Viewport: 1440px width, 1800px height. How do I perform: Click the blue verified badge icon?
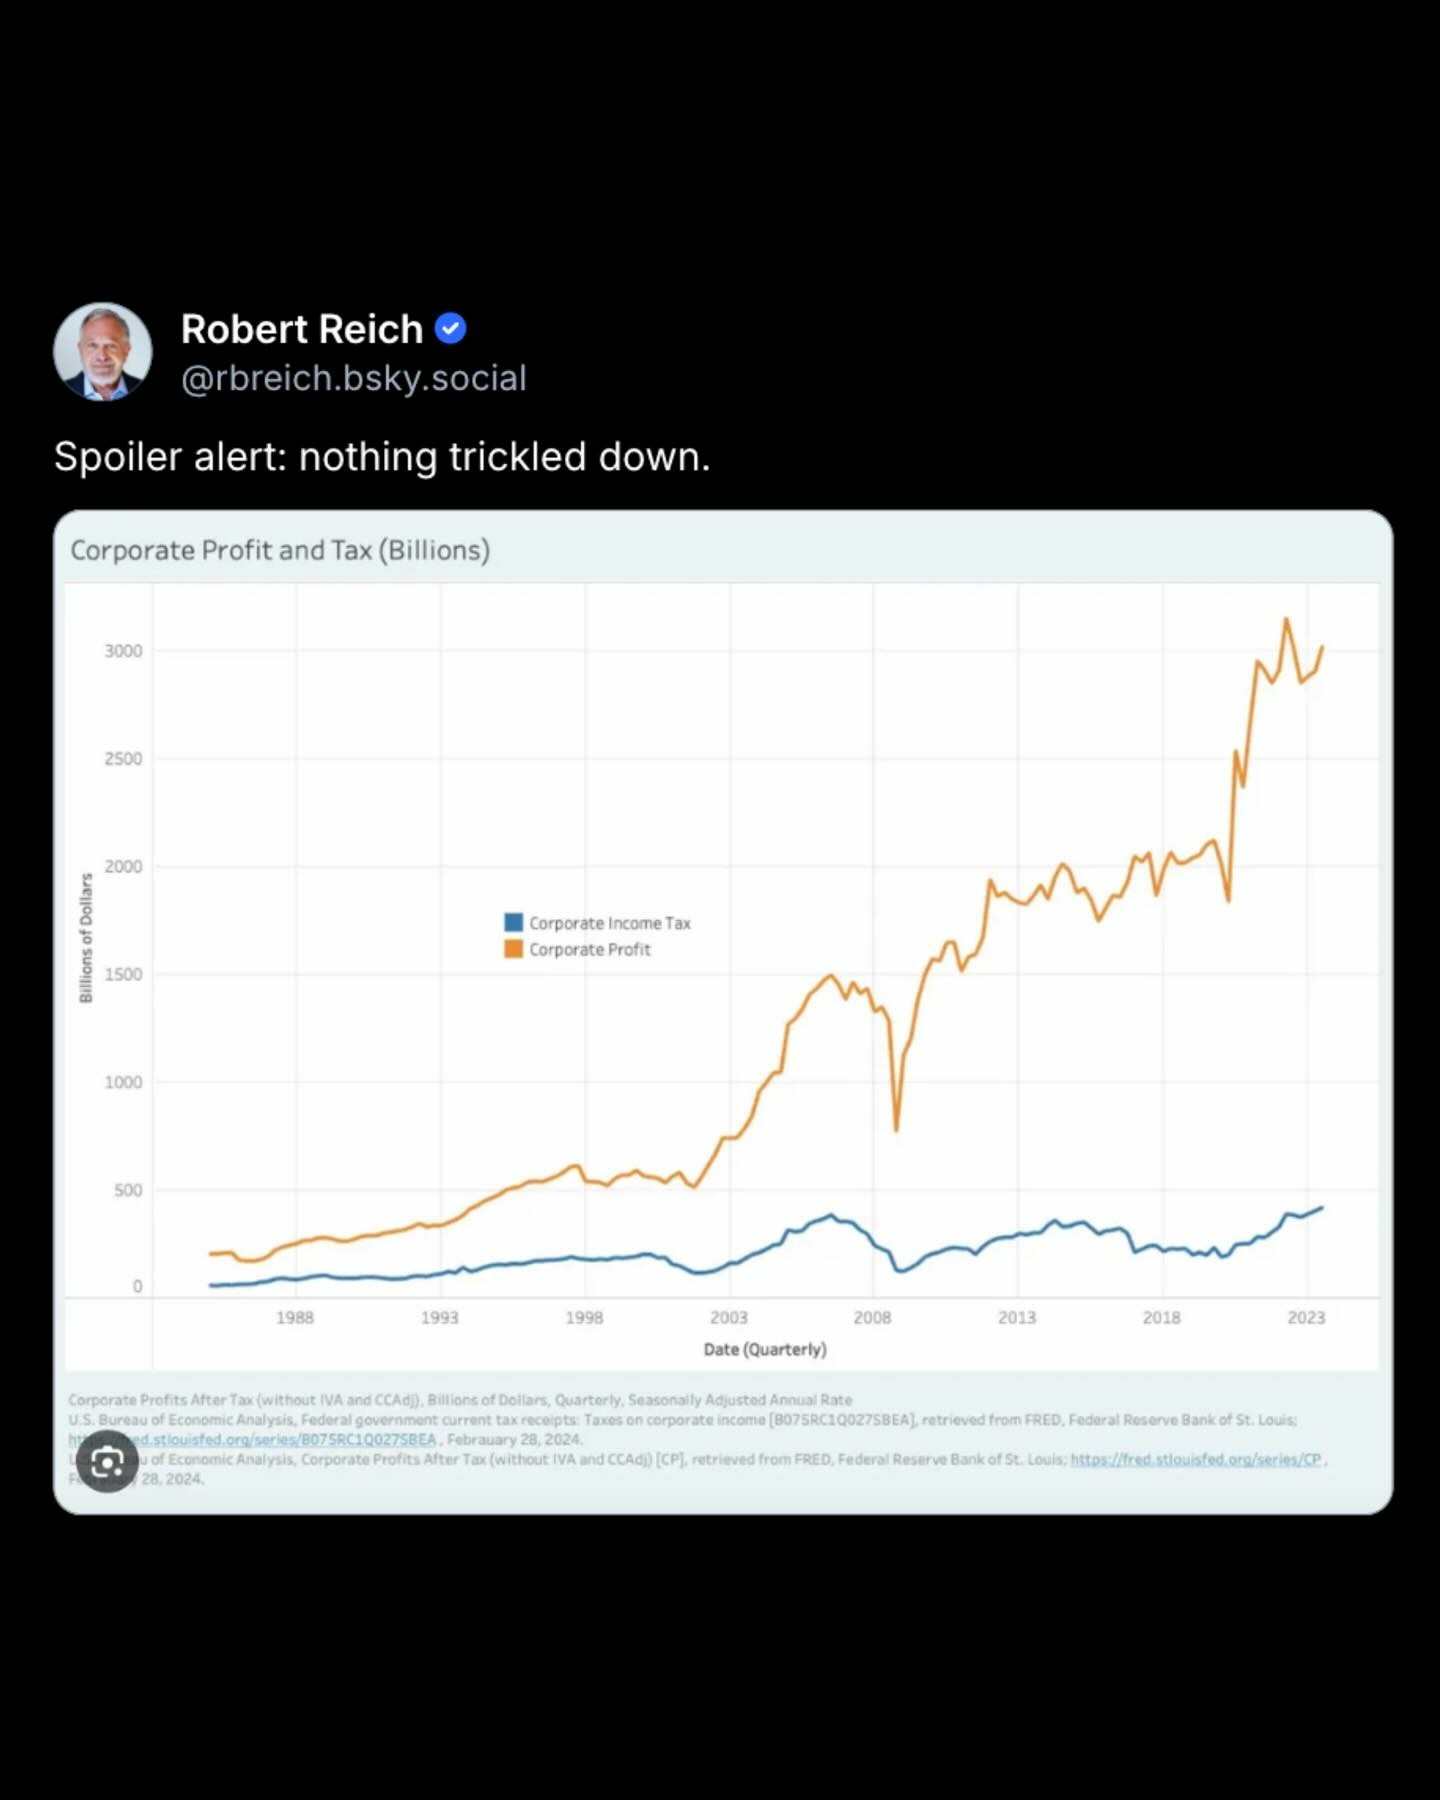(451, 329)
